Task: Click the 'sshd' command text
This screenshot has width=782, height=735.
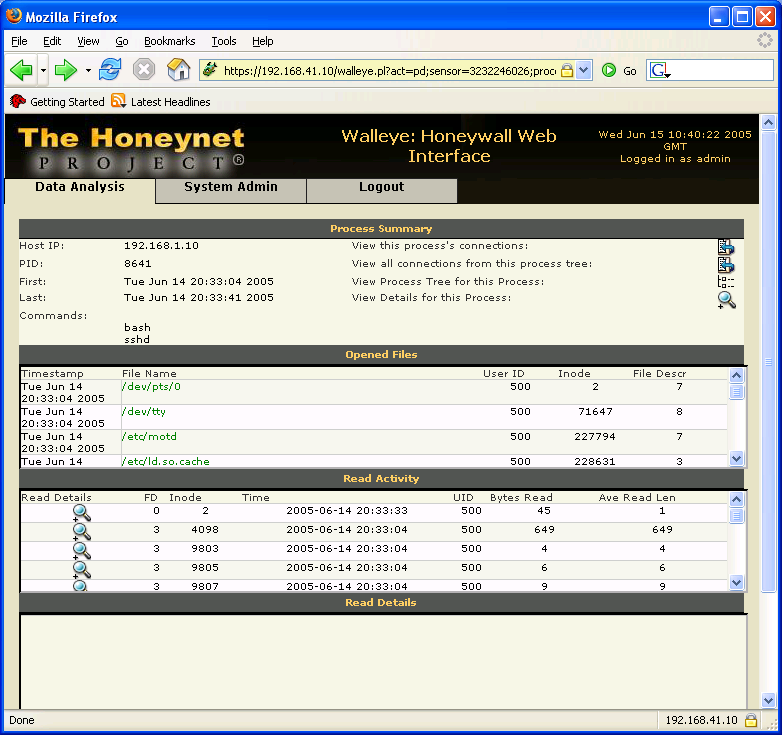Action: 137,340
